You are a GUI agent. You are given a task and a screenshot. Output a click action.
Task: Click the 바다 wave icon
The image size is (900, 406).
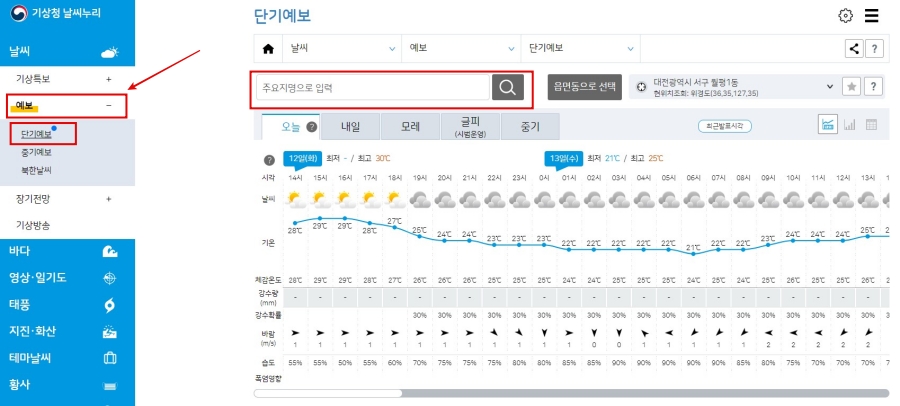[110, 251]
